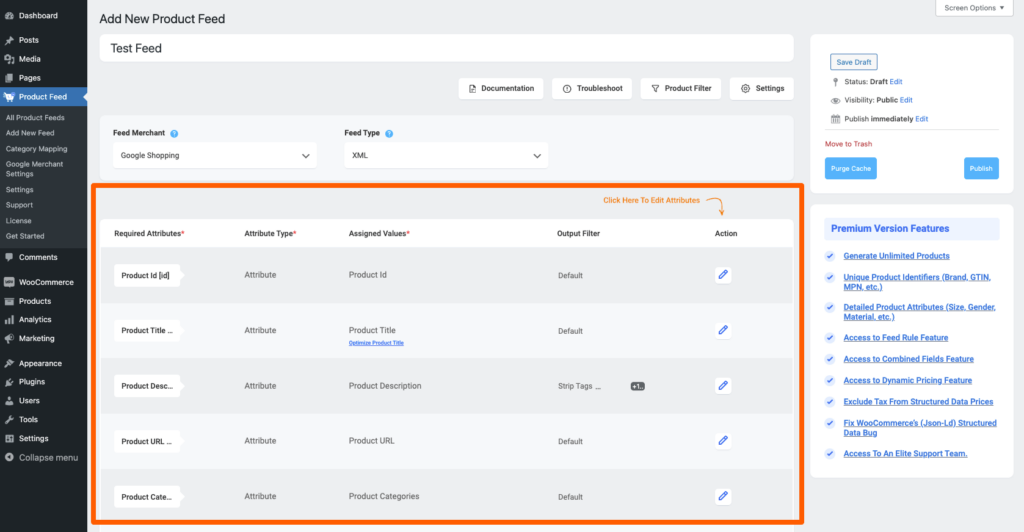Click the pencil icon in Product URL row
This screenshot has height=532, width=1024.
[x=723, y=441]
